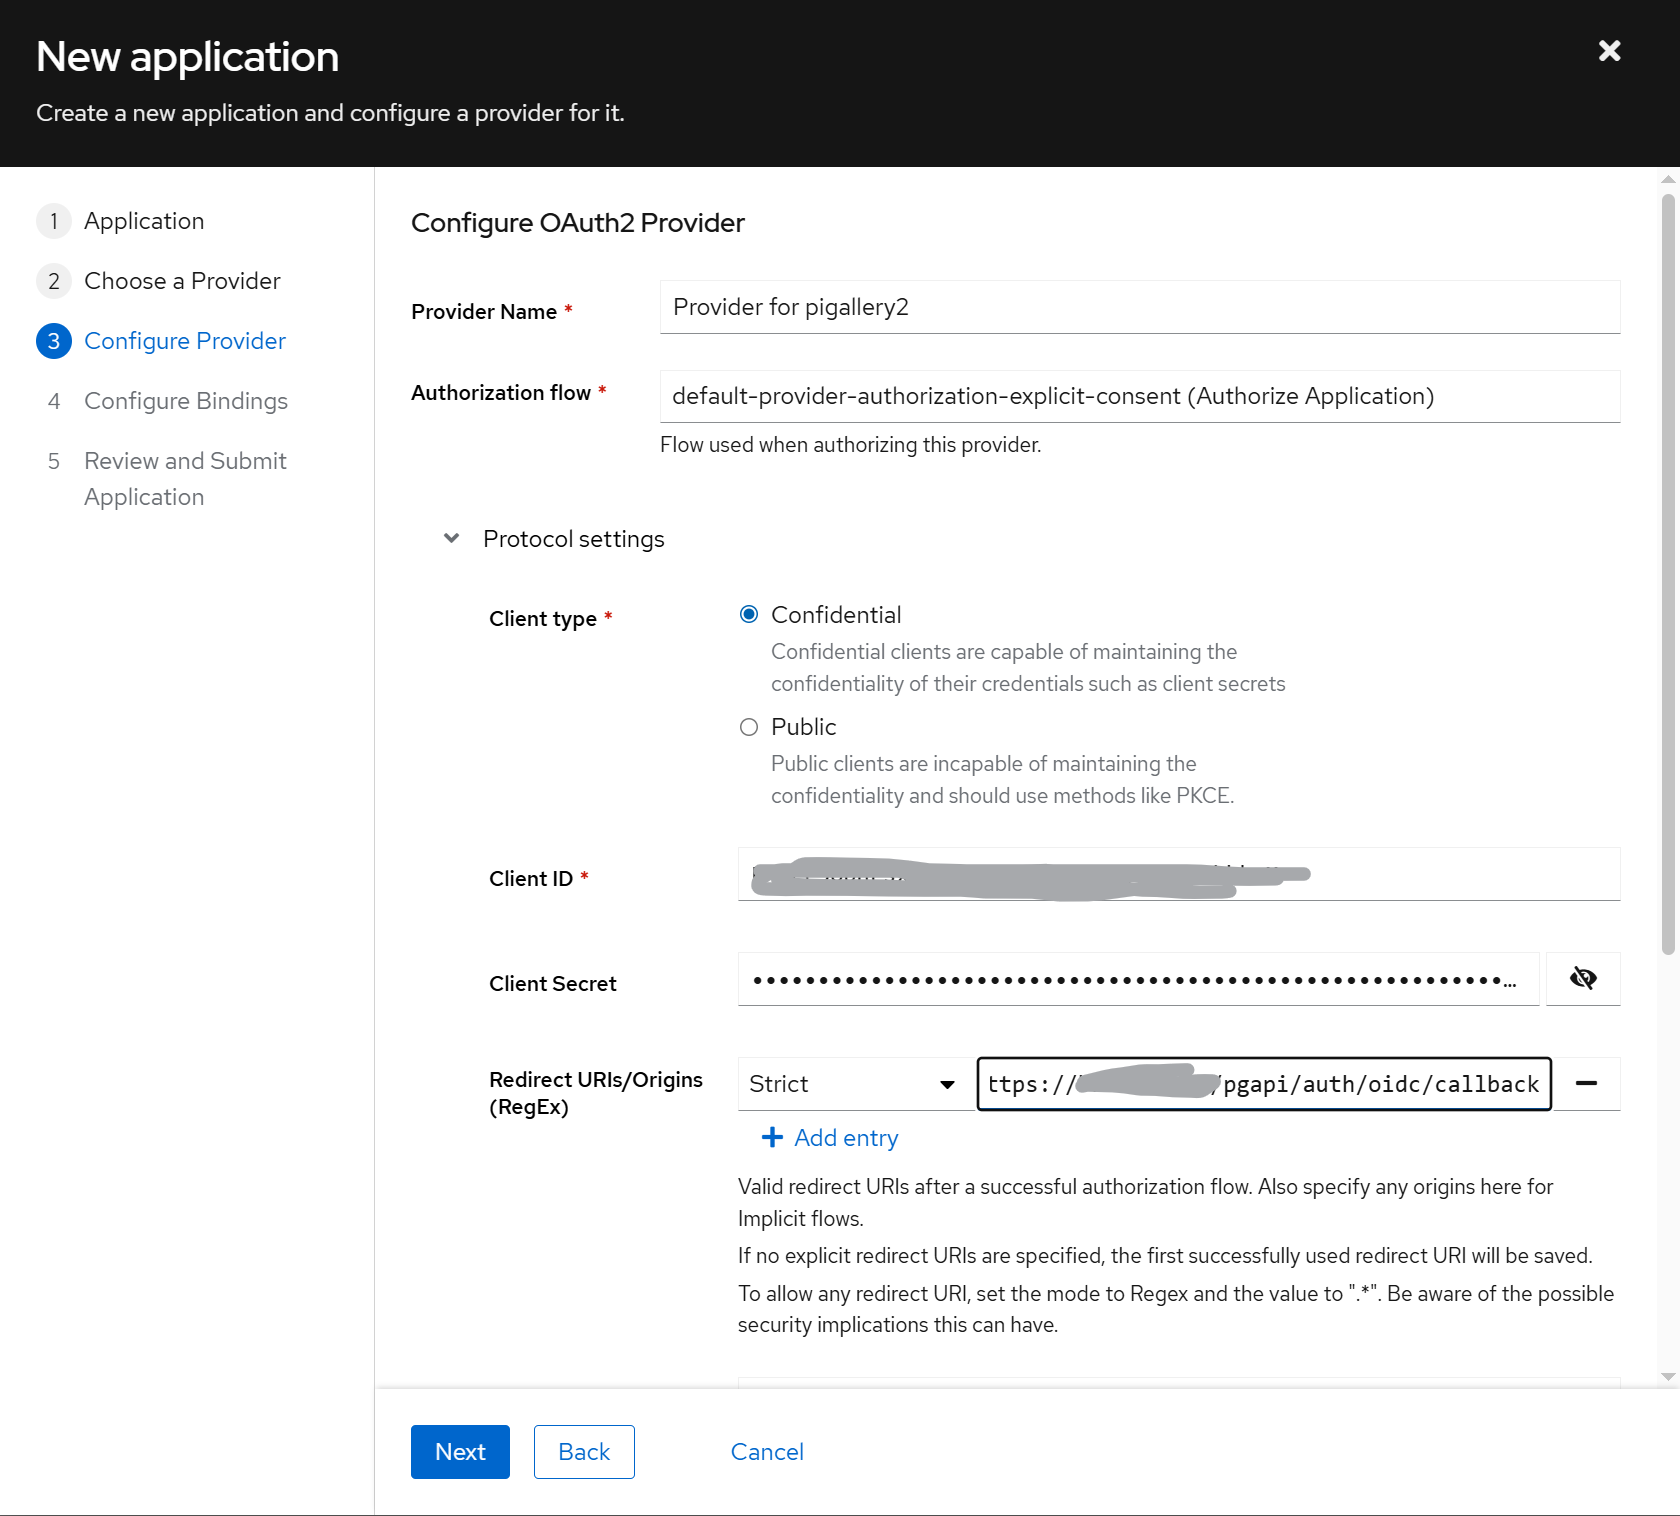1680x1516 pixels.
Task: Jump to step 4 Configure Bindings
Action: point(185,401)
